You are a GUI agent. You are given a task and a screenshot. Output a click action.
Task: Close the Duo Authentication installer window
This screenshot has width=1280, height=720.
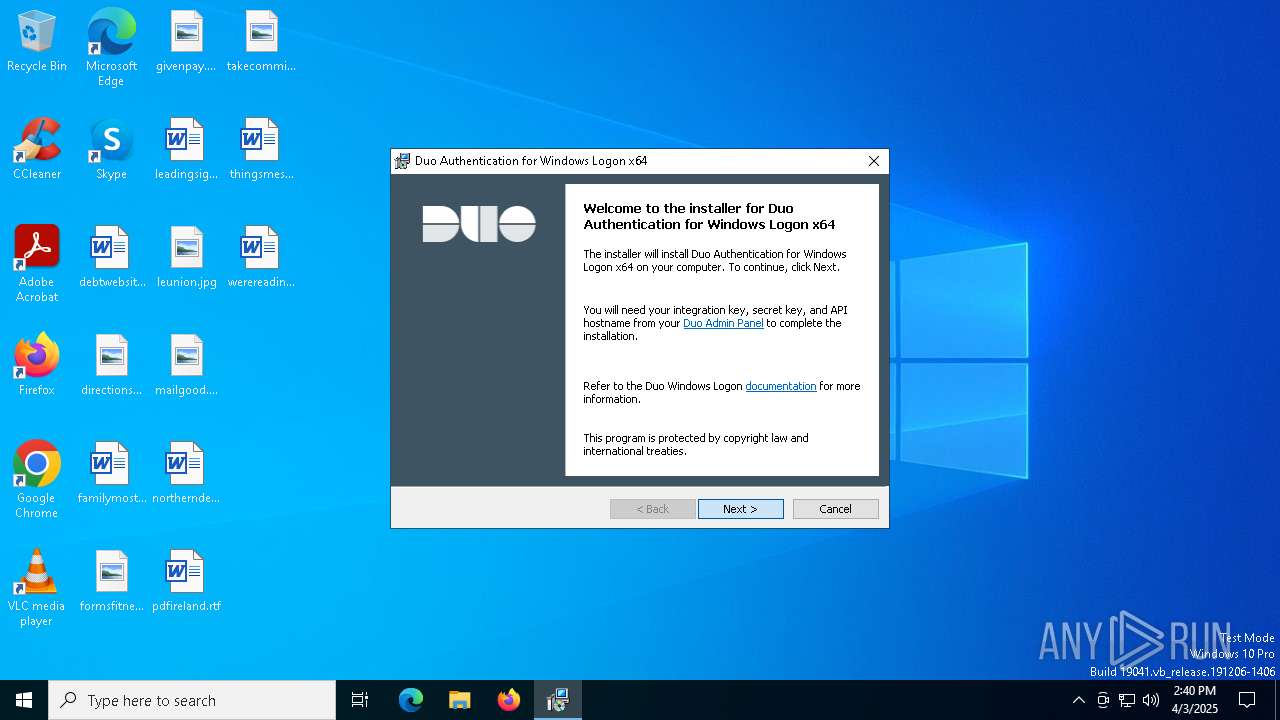[x=874, y=161]
